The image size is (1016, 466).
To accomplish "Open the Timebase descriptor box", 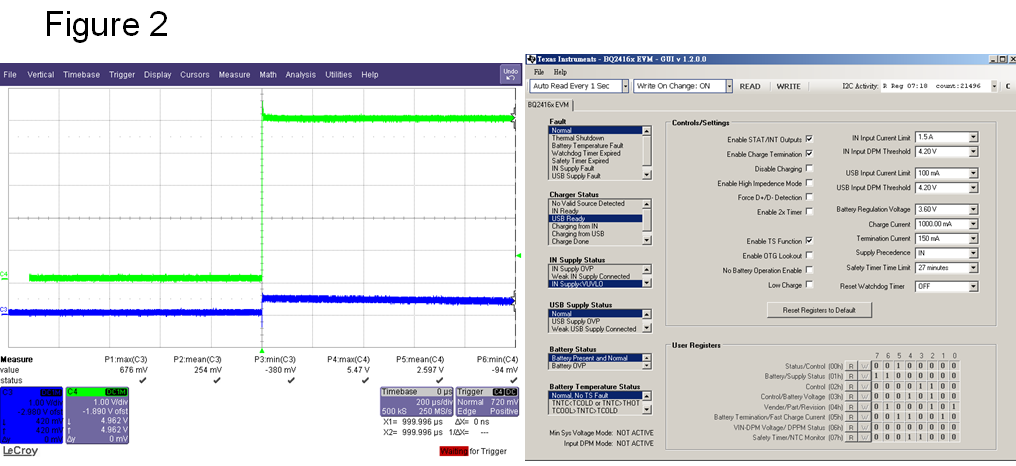I will [x=417, y=402].
